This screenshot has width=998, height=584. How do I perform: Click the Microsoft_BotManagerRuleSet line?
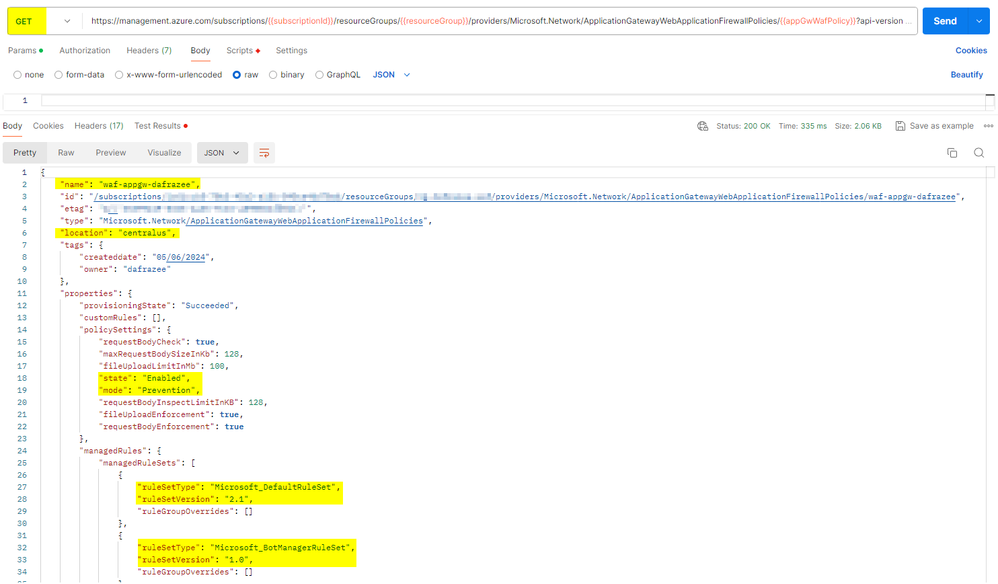246,548
